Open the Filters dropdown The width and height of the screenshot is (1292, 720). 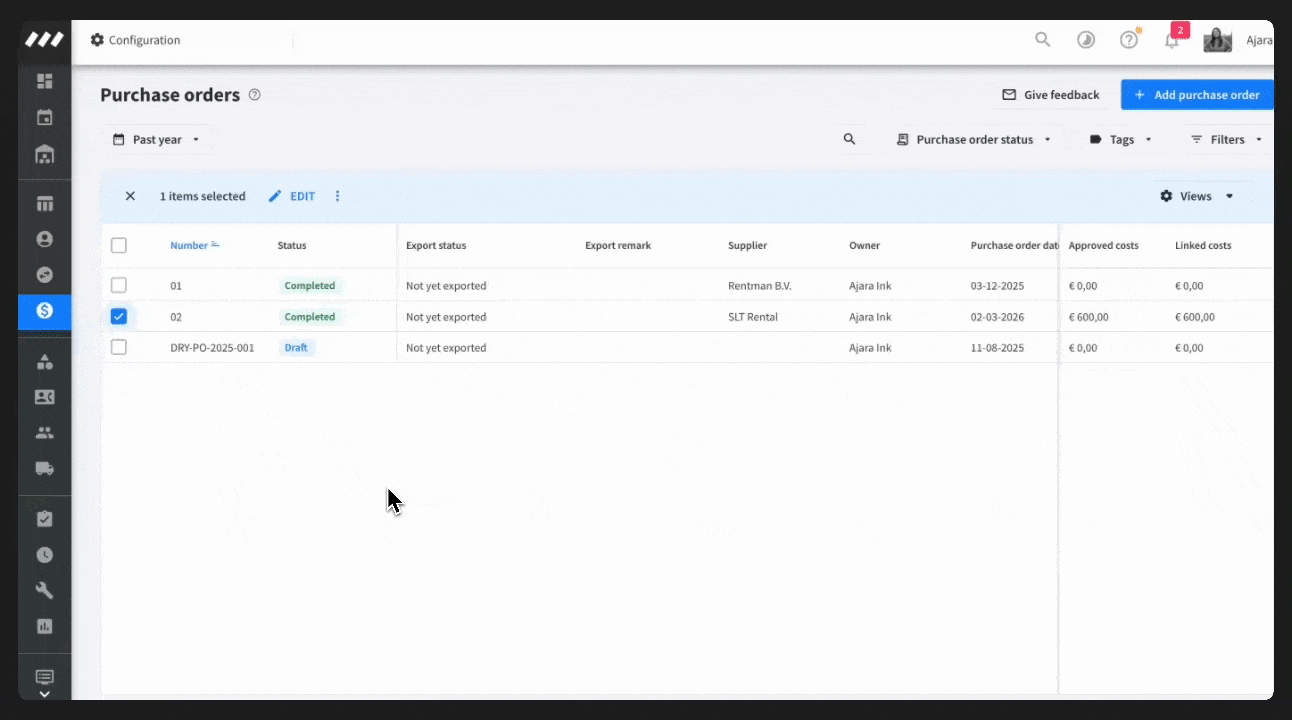(x=1227, y=139)
